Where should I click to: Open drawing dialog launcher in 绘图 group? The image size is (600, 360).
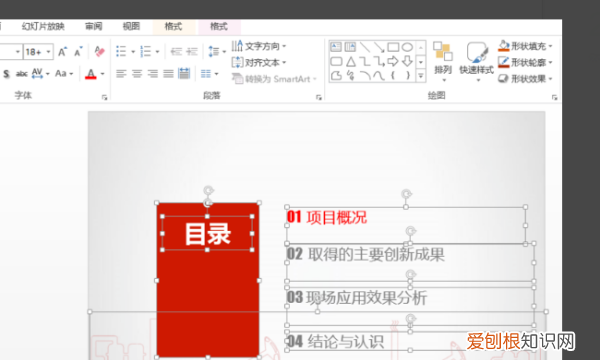pyautogui.click(x=554, y=98)
